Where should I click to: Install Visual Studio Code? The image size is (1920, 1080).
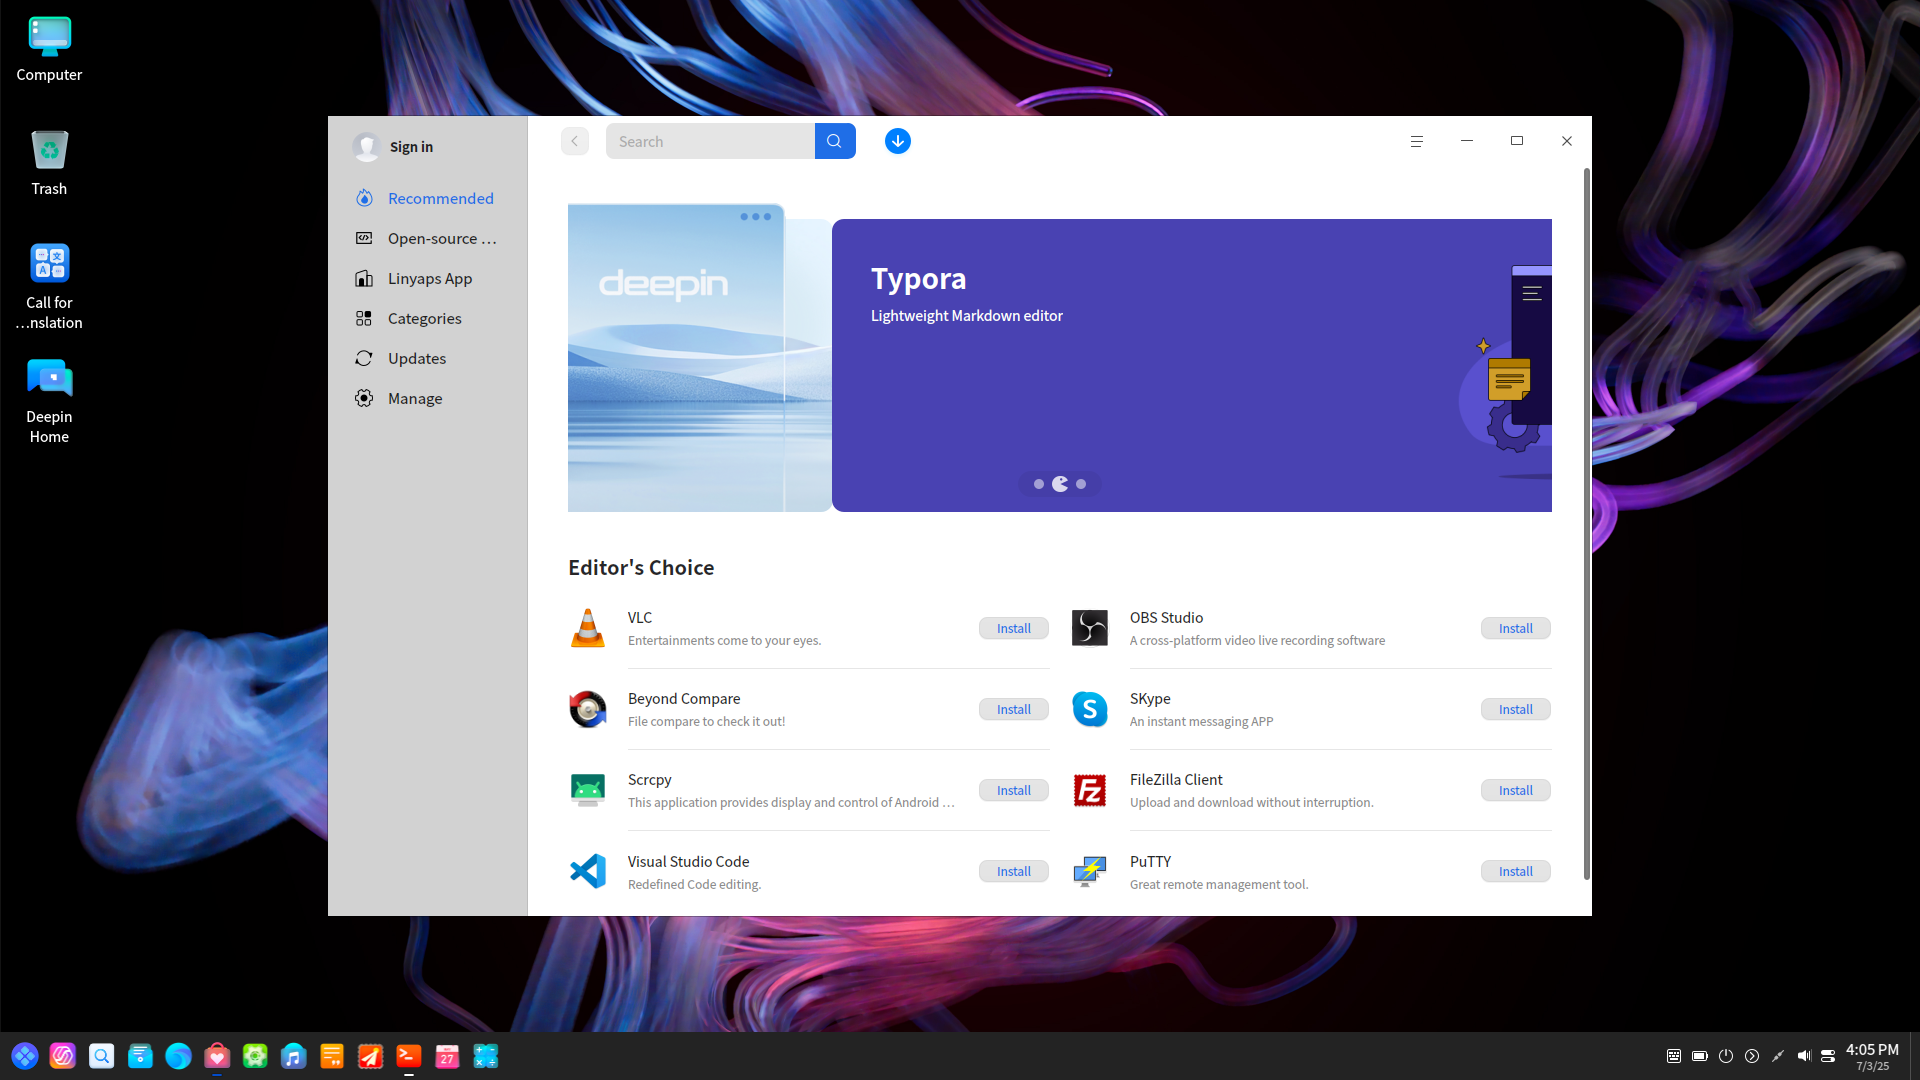1014,871
